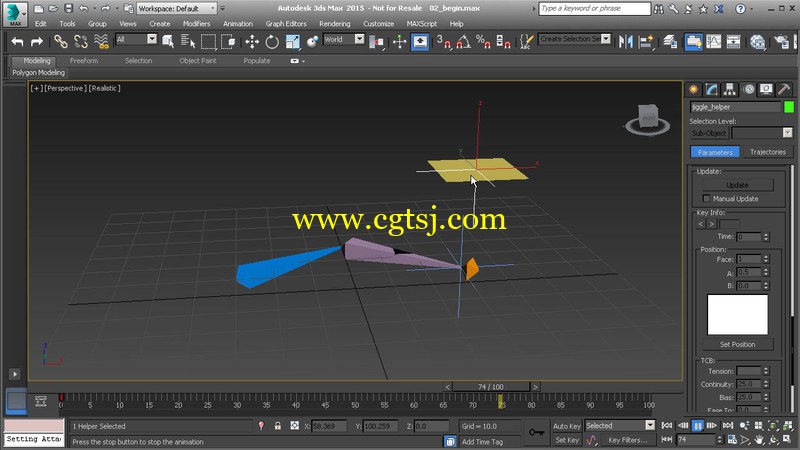The image size is (800, 450).
Task: Switch to the Freeform ribbon tab
Action: click(x=84, y=61)
